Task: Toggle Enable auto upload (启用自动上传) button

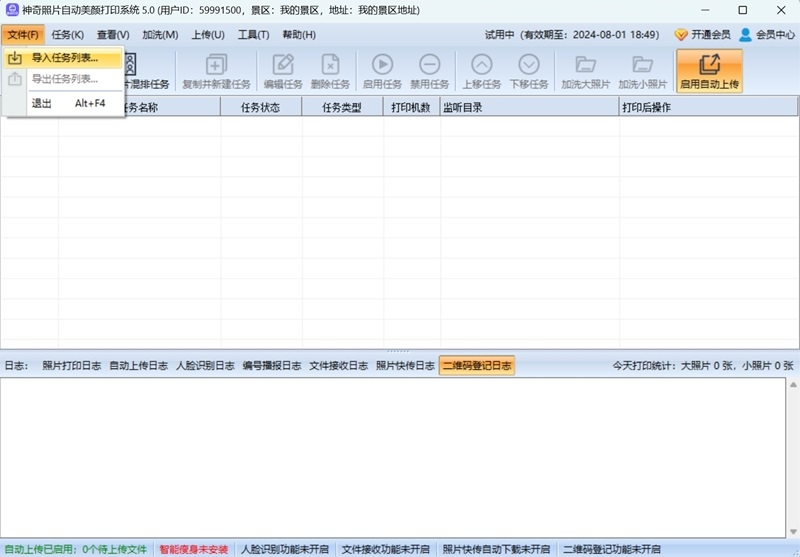Action: tap(709, 71)
